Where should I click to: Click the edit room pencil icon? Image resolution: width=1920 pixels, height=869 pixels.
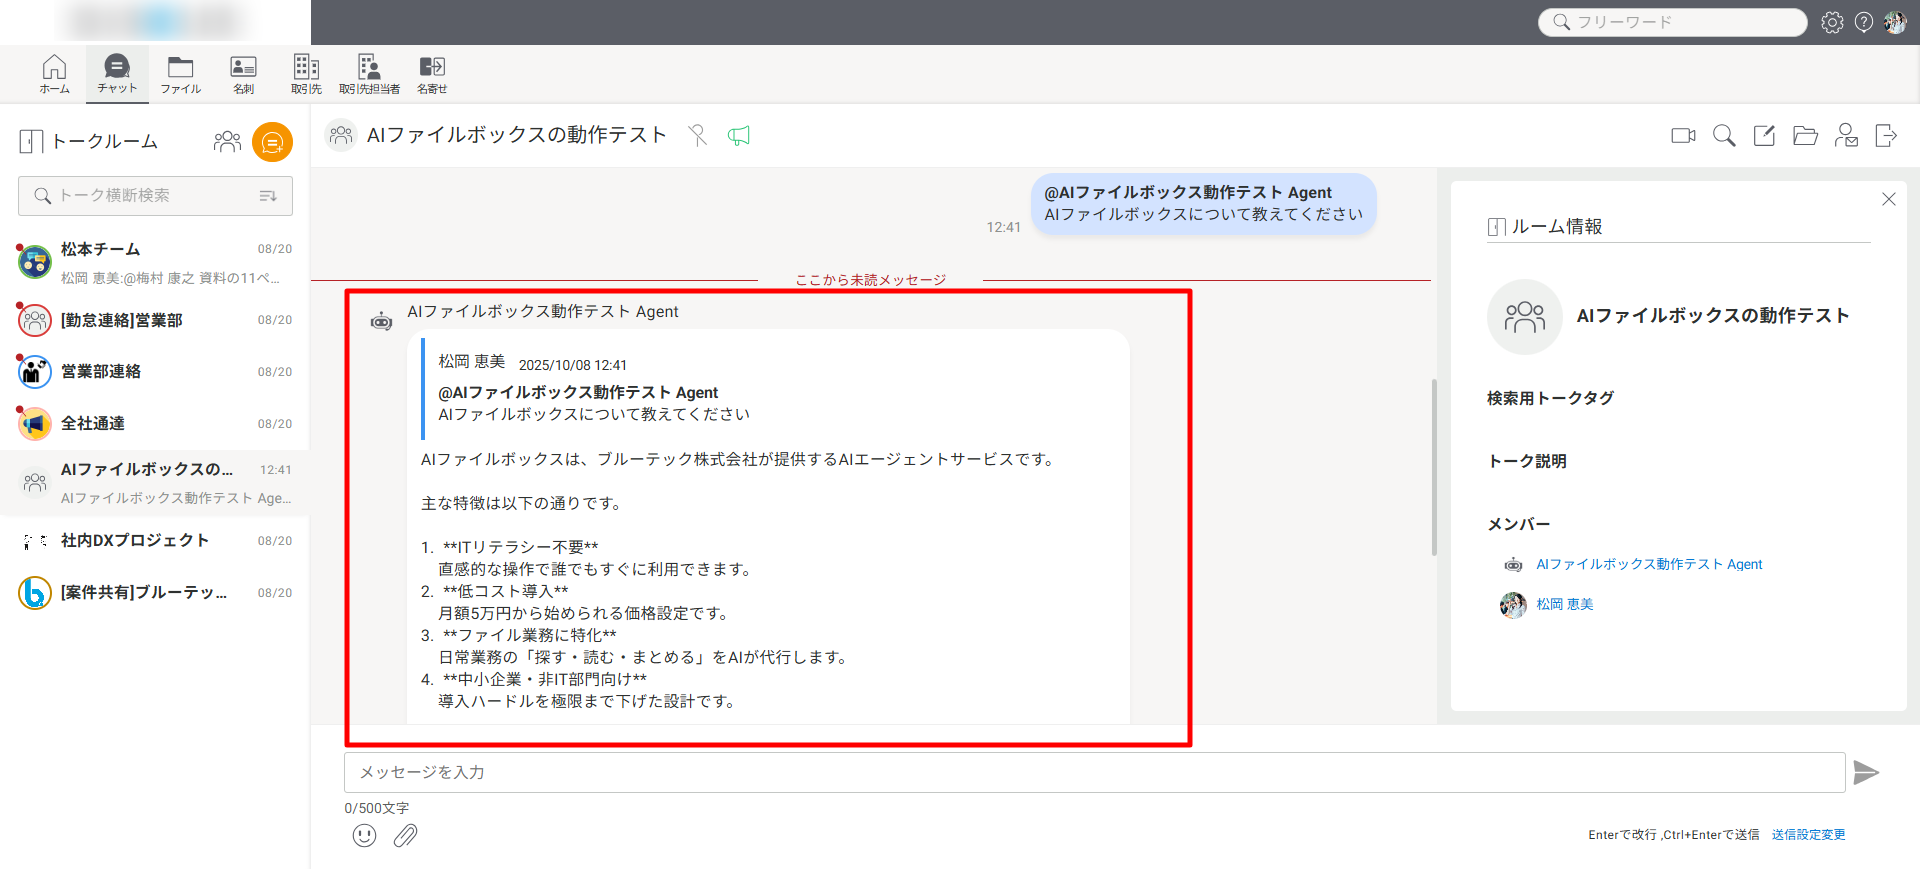[x=1764, y=135]
